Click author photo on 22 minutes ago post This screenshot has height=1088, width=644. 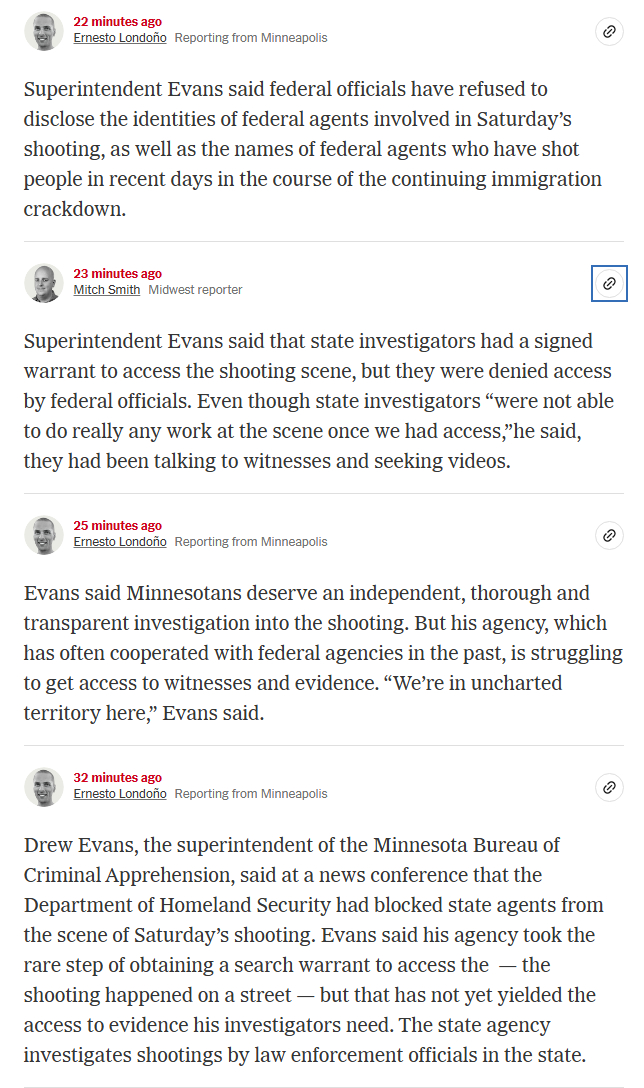coord(43,31)
